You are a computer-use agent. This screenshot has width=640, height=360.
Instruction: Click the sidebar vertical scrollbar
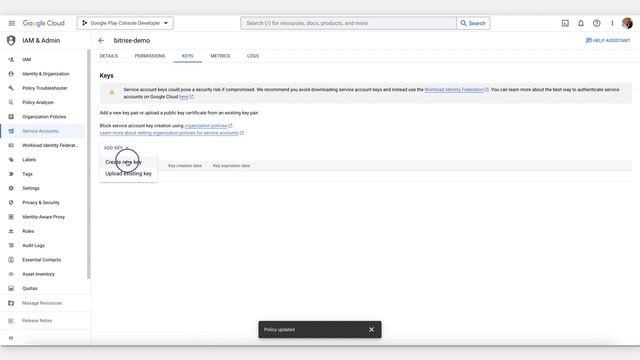(89, 164)
